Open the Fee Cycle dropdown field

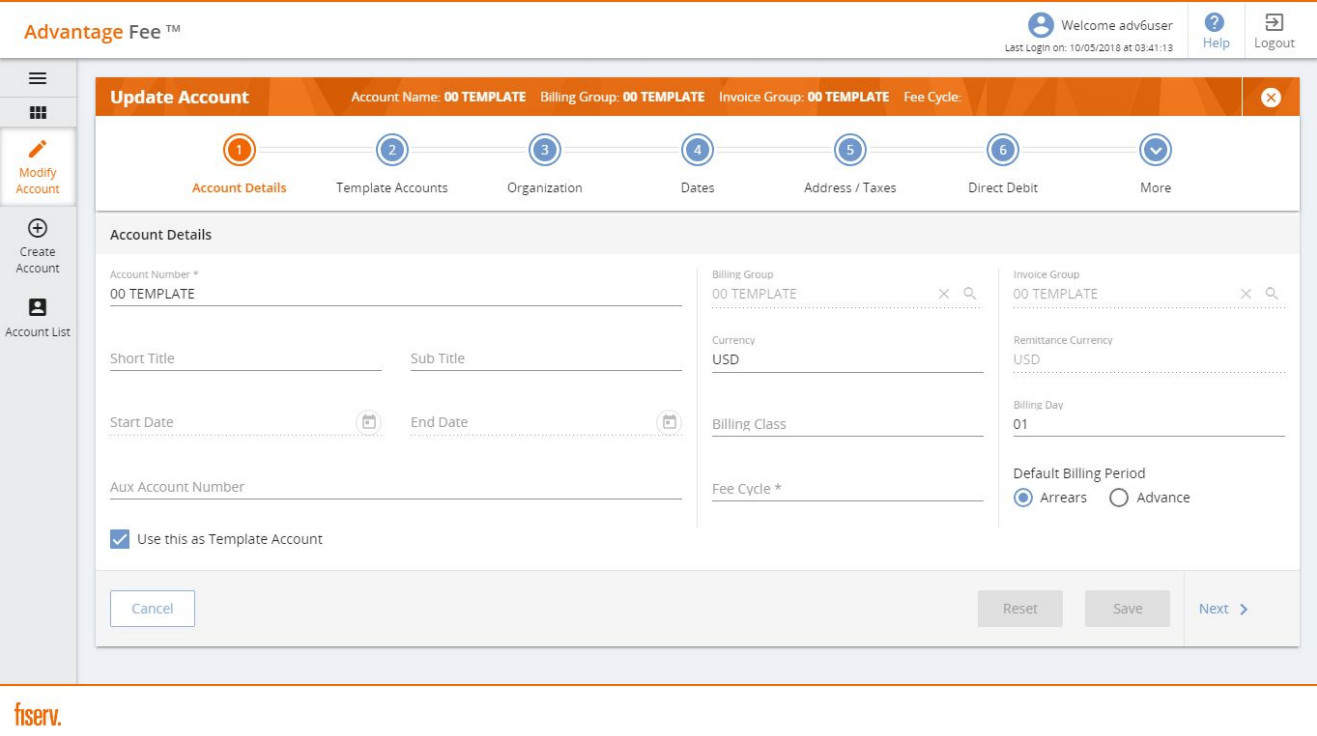846,489
